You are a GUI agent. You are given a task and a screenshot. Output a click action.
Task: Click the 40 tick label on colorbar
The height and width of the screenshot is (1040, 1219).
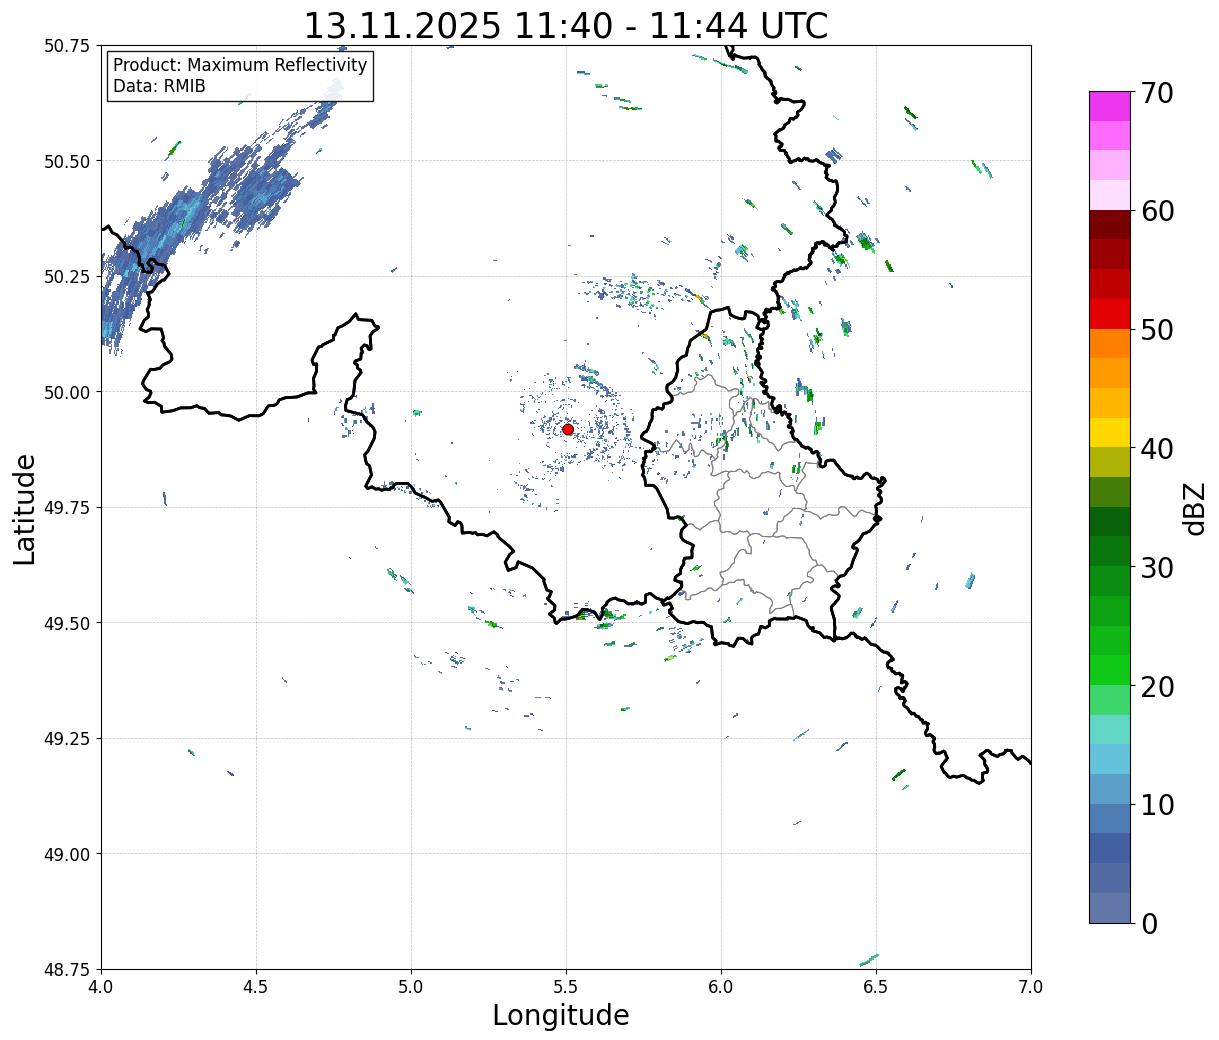[1156, 449]
